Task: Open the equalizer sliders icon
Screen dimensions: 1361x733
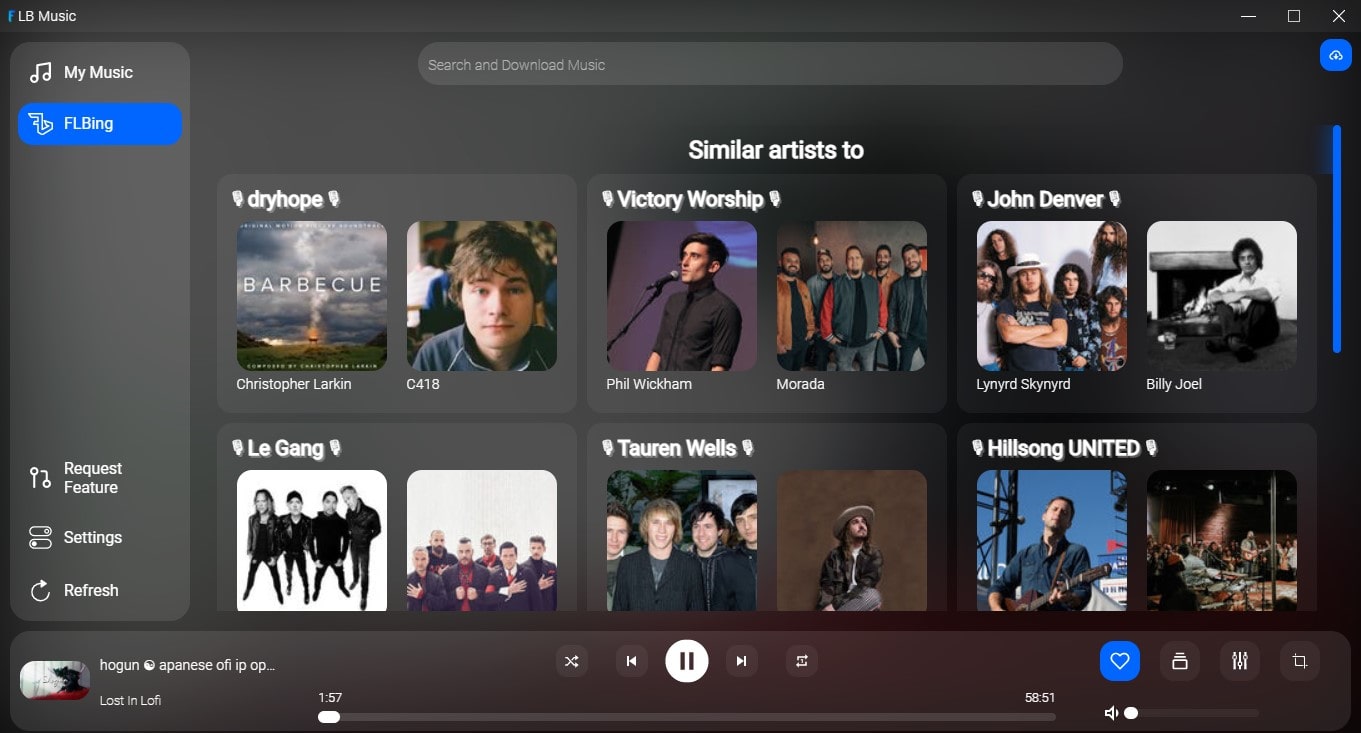Action: (1240, 661)
